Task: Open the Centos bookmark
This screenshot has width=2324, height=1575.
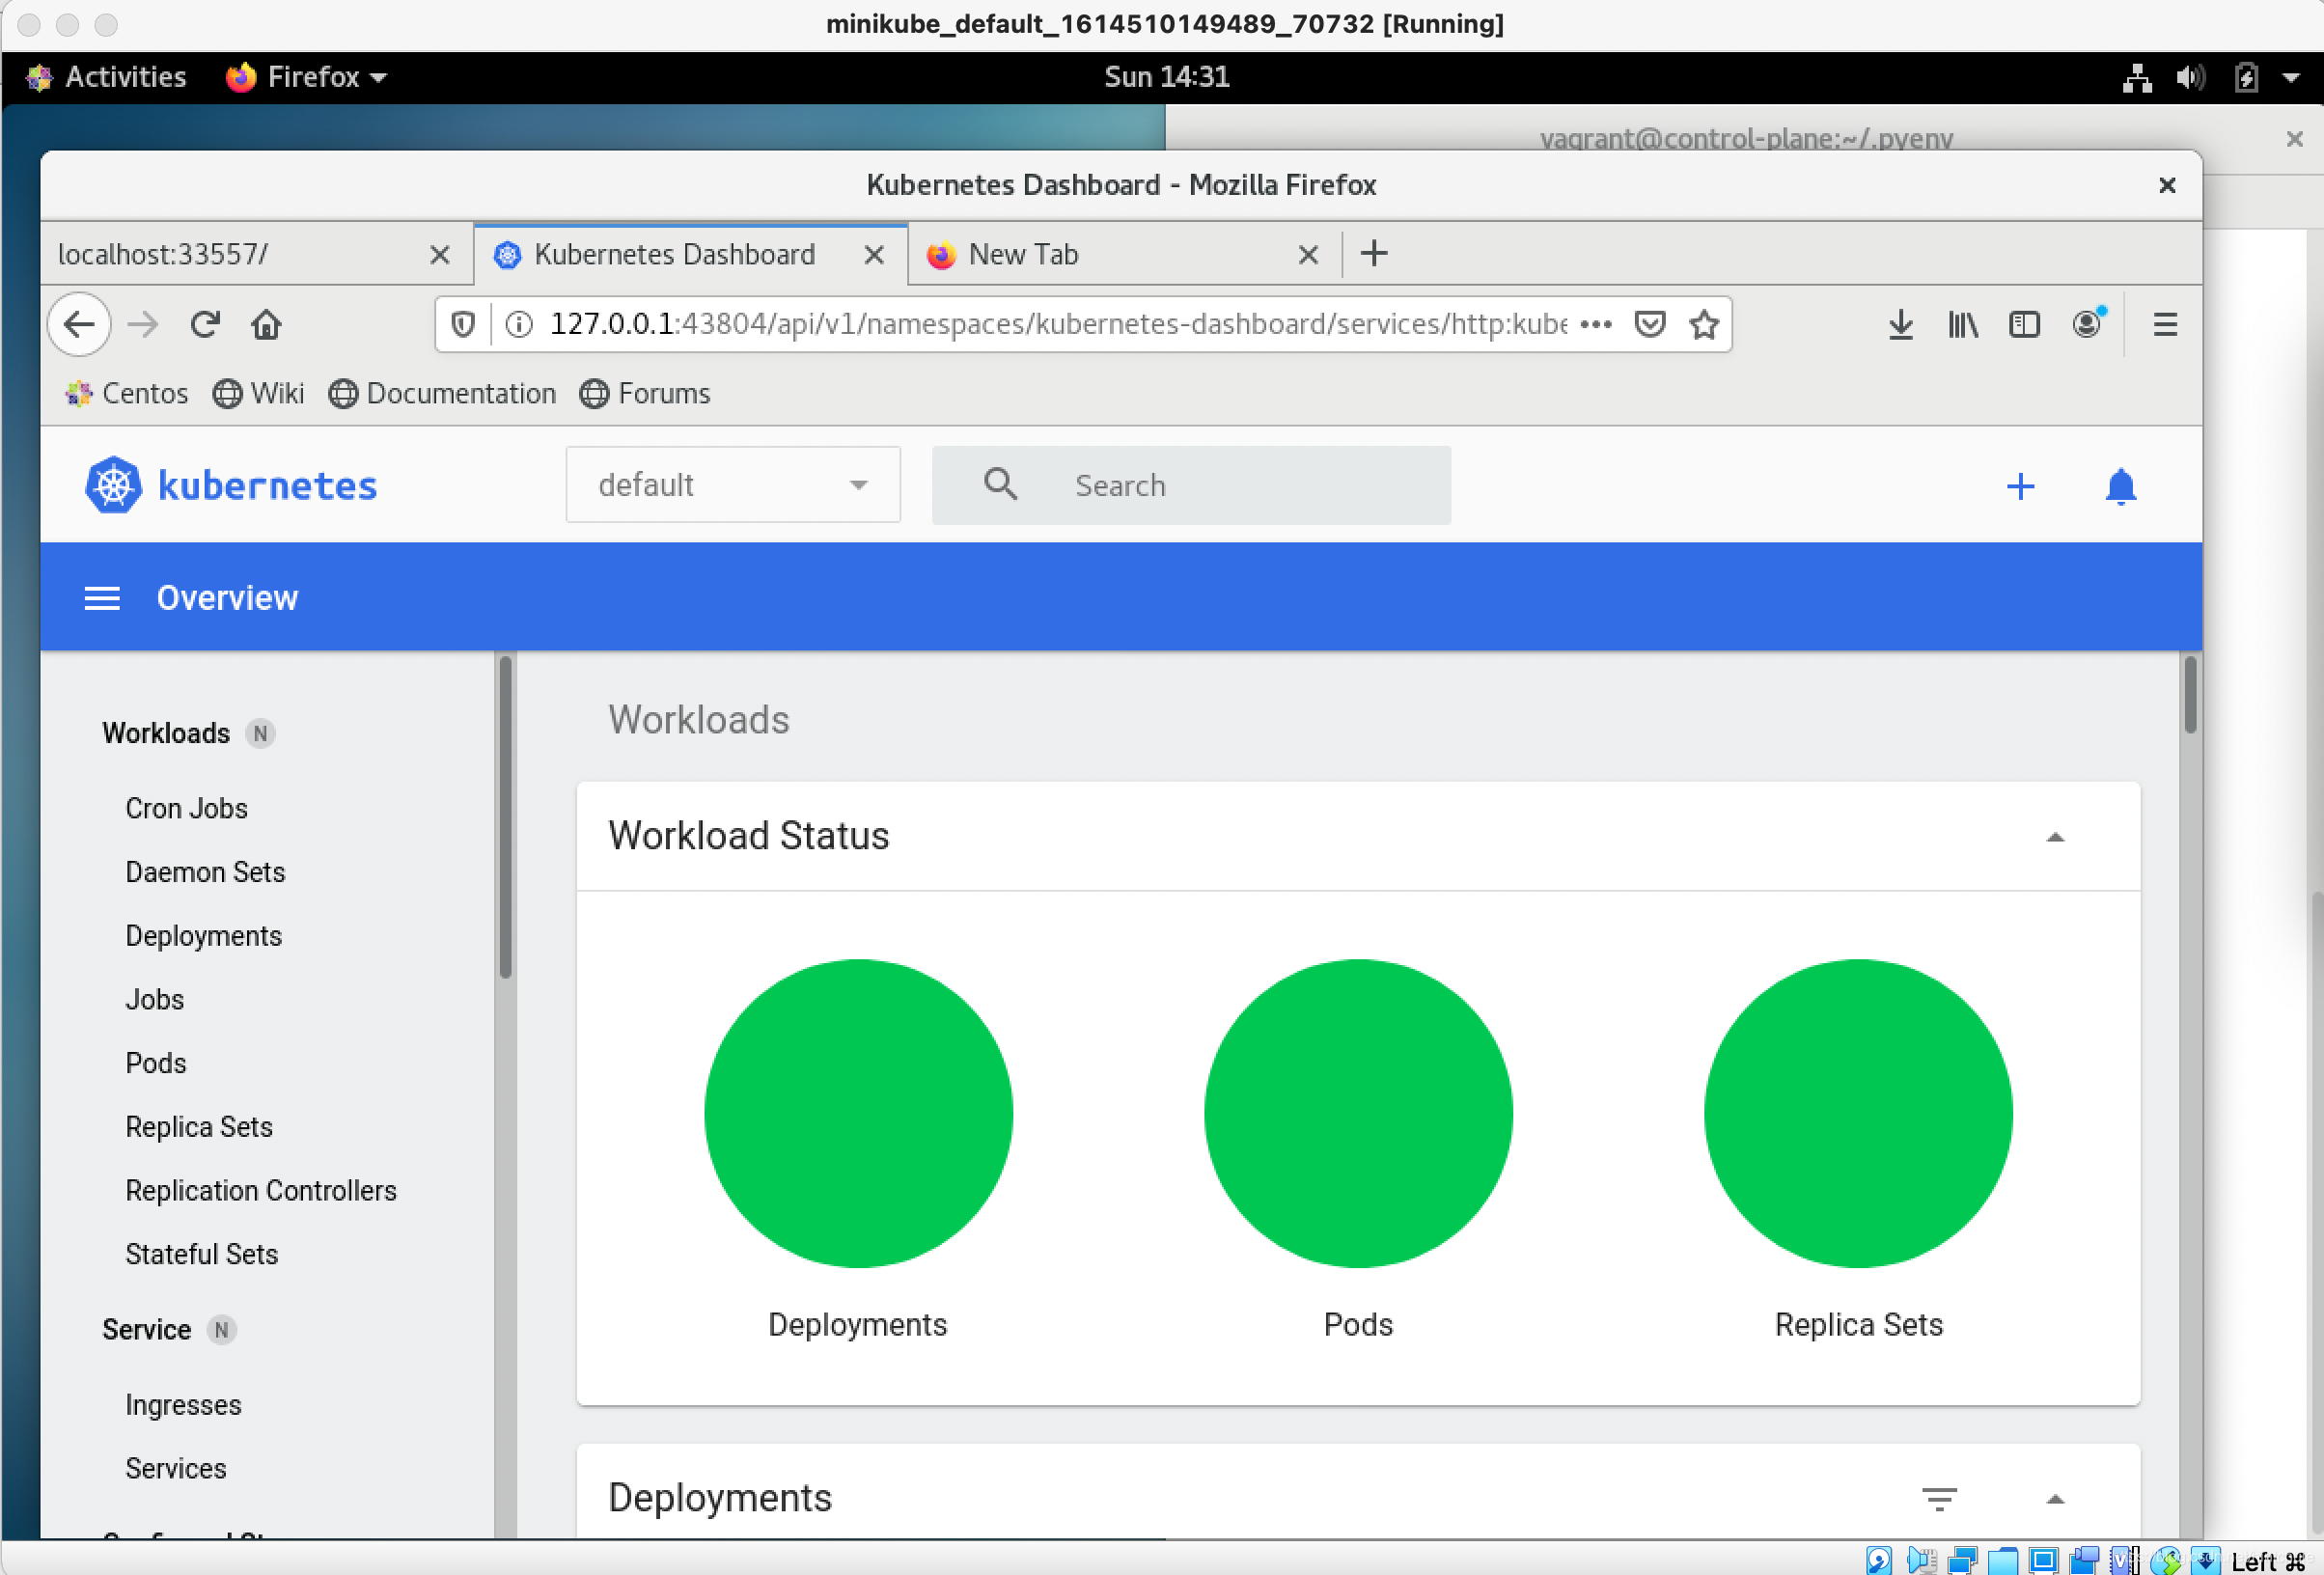Action: [x=127, y=394]
